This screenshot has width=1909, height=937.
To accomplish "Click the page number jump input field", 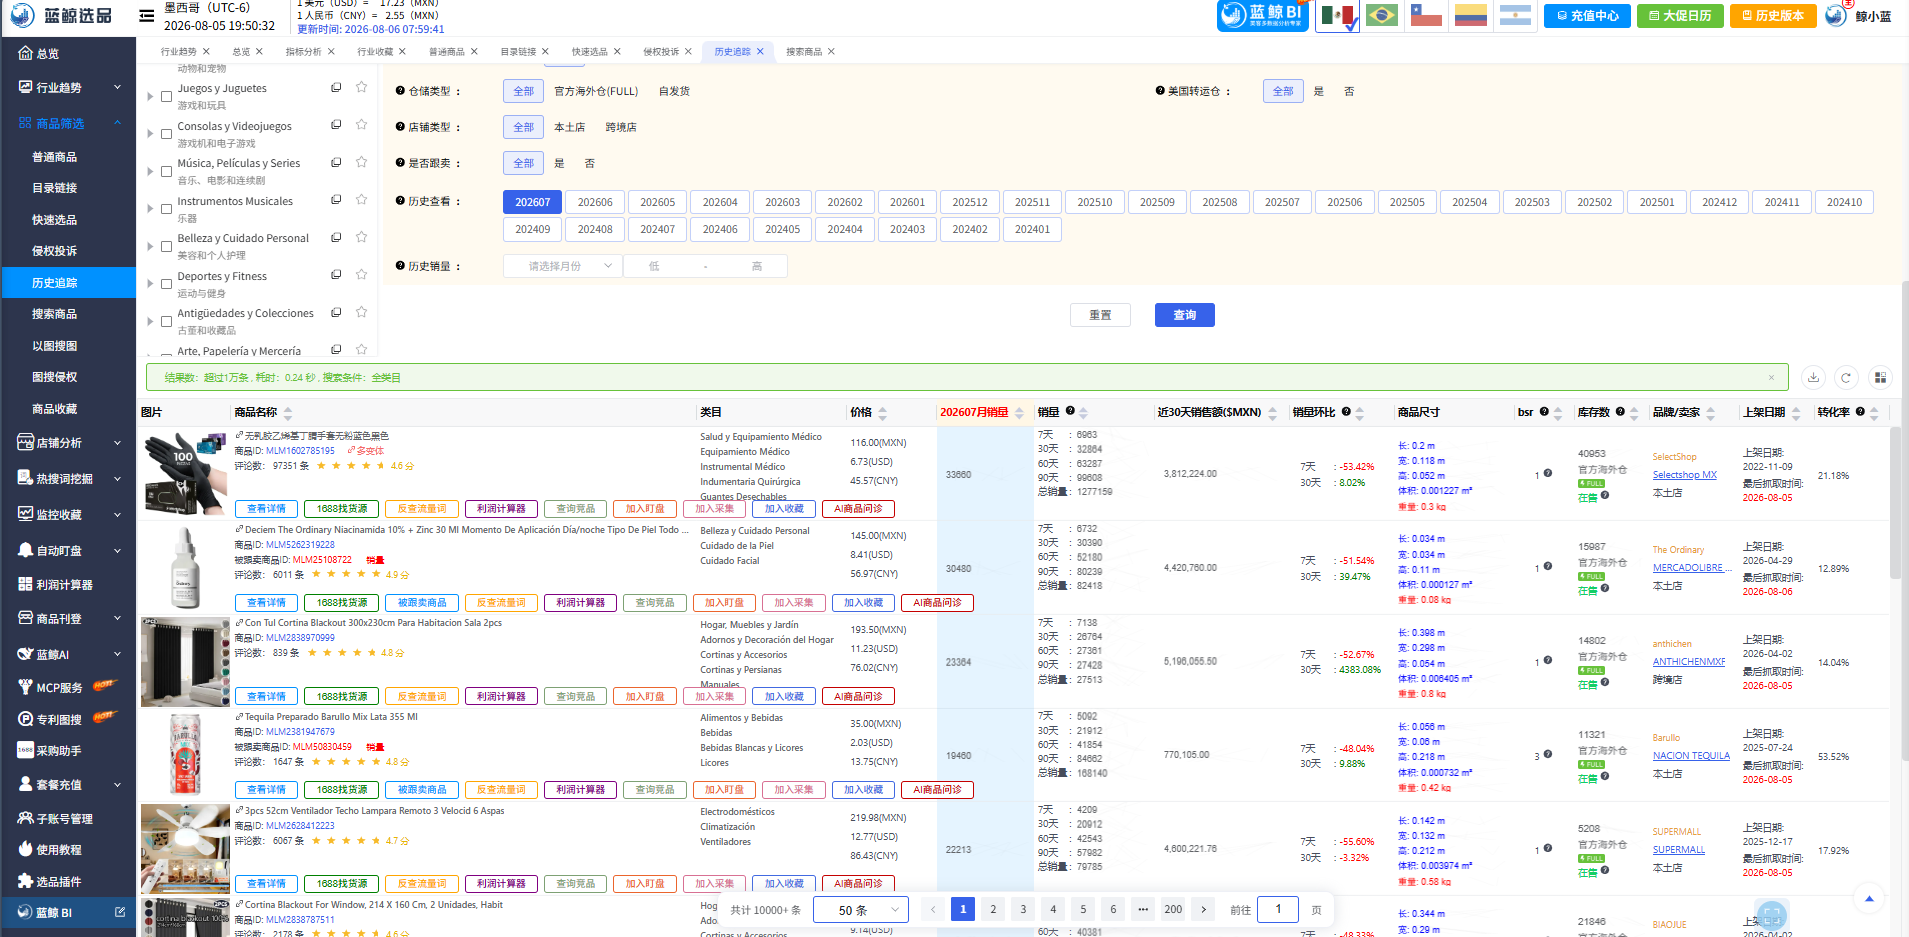I will tap(1278, 910).
